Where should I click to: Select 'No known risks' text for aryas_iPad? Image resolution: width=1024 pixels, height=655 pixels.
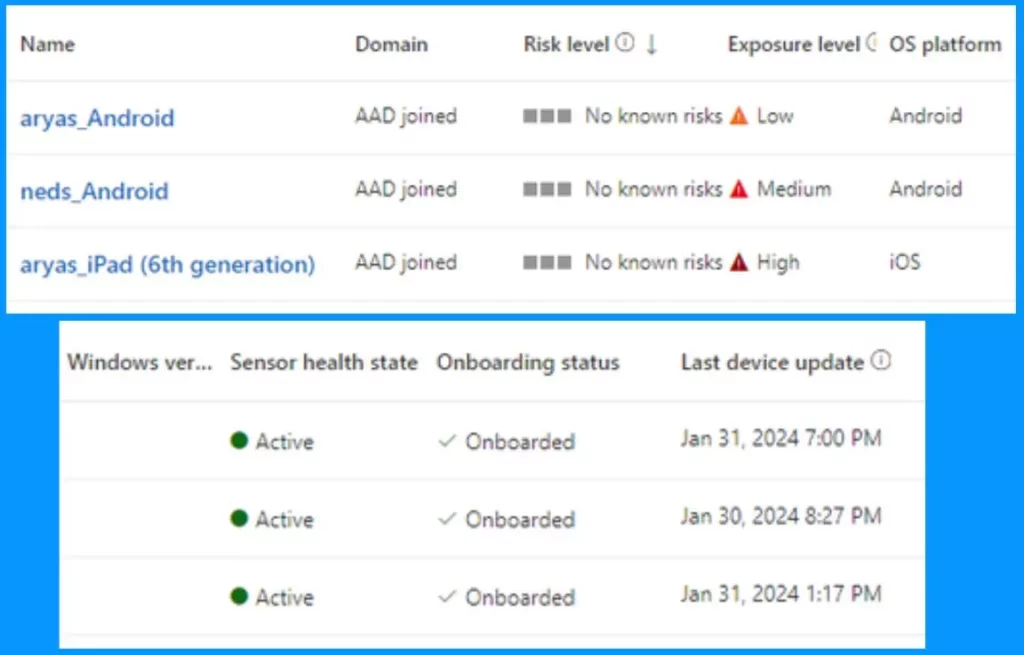[653, 263]
